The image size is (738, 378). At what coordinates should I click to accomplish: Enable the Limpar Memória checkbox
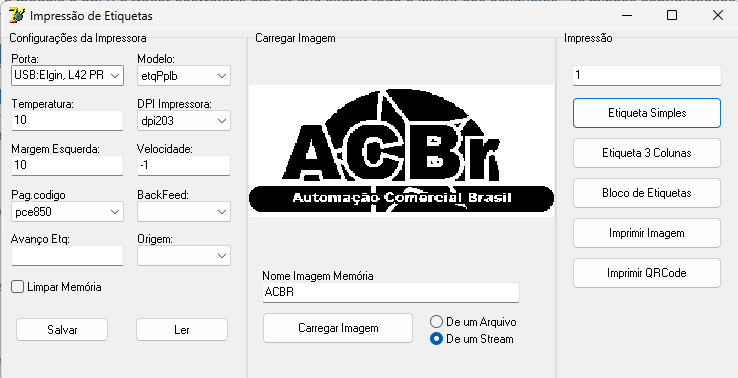coord(17,287)
